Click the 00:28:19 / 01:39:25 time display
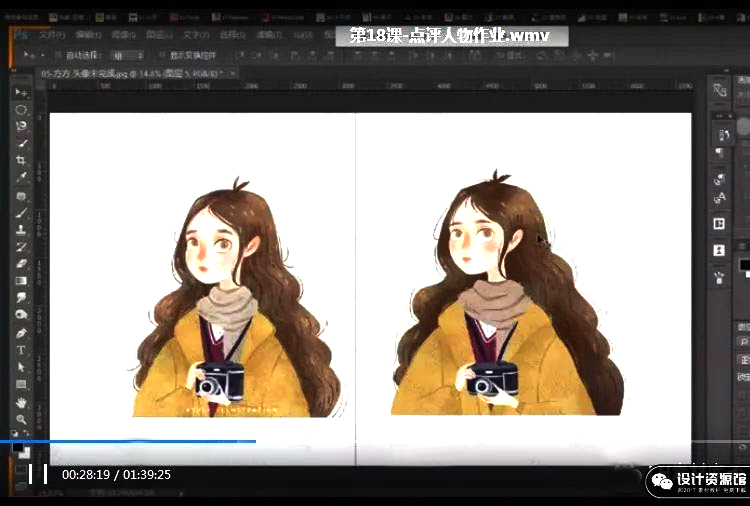The image size is (750, 506). point(116,474)
